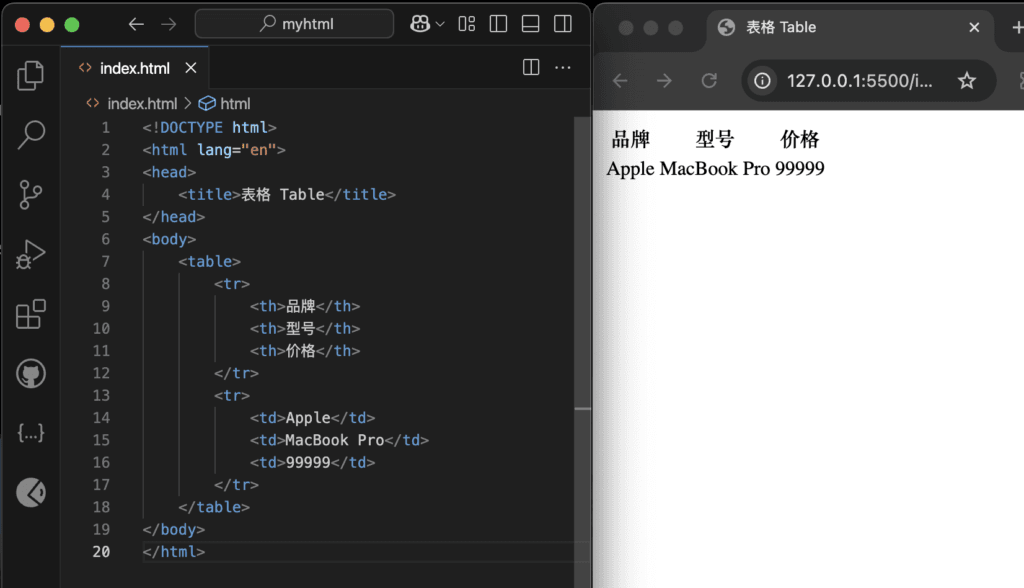Go forward in VS Code navigation history

click(x=168, y=24)
